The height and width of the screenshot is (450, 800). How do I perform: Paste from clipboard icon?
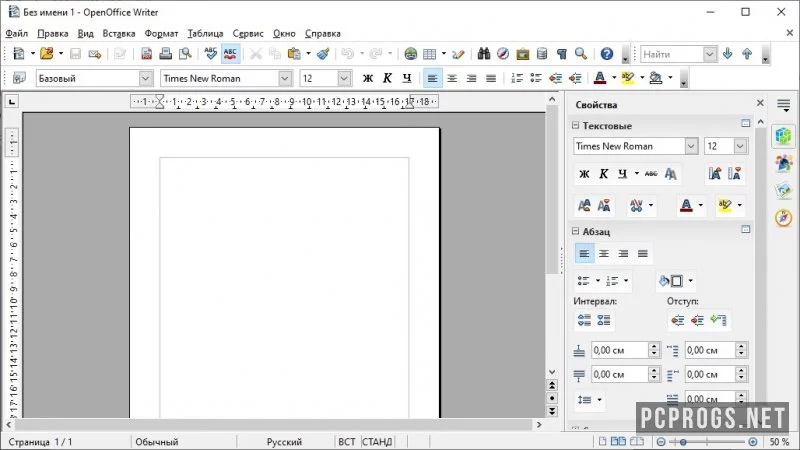click(x=294, y=54)
